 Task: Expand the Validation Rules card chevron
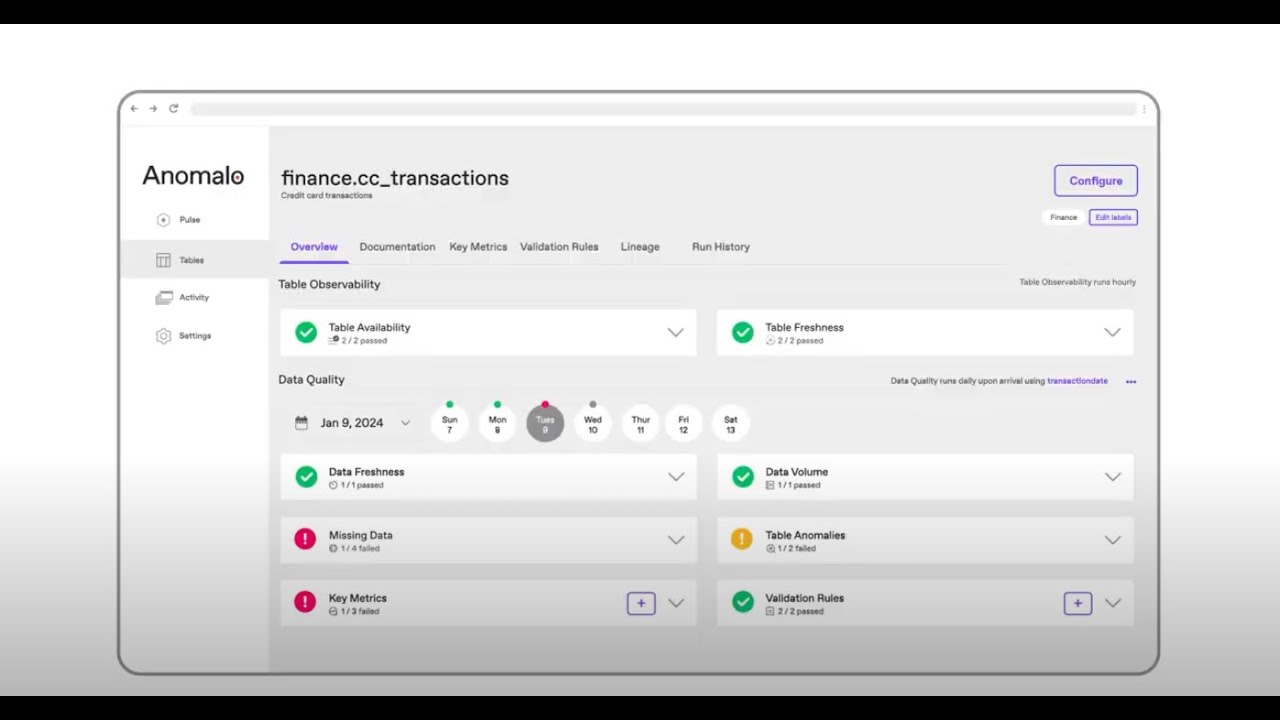[1112, 603]
